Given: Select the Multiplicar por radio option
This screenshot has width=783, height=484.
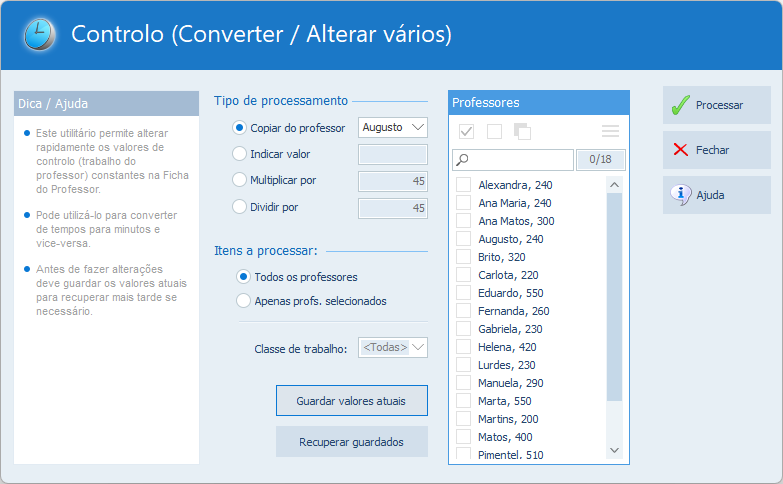Looking at the screenshot, I should [239, 180].
